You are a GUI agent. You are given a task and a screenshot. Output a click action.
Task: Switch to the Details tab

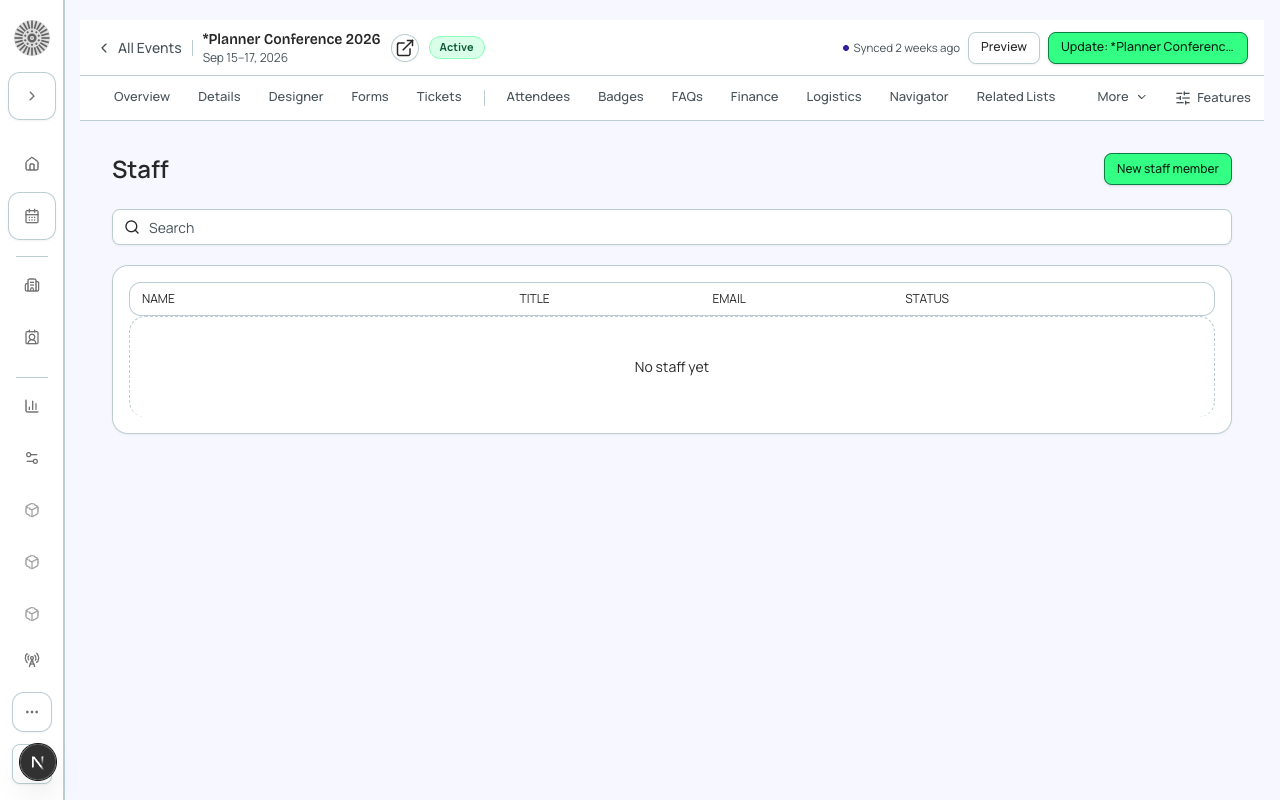[x=219, y=97]
